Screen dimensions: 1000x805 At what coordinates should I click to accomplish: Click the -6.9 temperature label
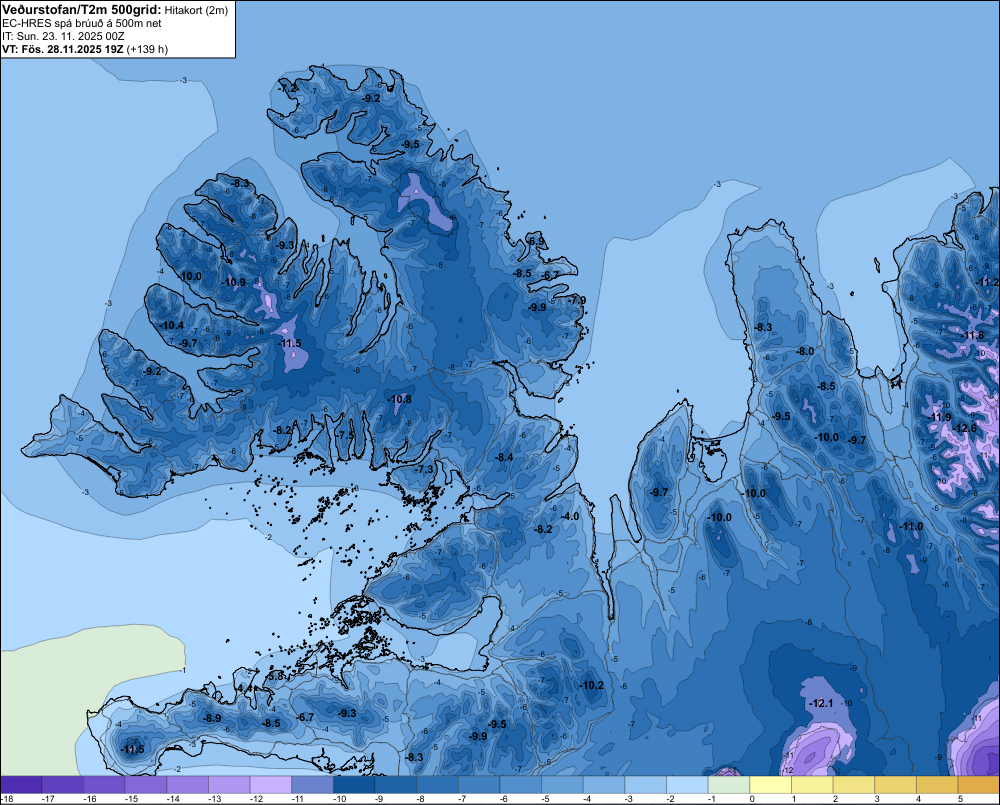pos(537,241)
